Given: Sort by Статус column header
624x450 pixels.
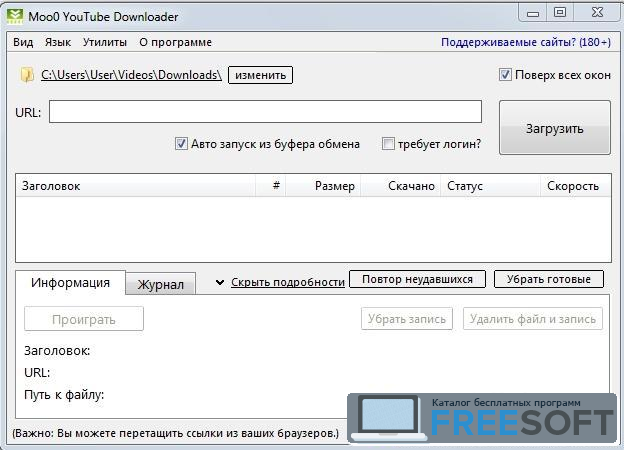Looking at the screenshot, I should click(x=490, y=186).
